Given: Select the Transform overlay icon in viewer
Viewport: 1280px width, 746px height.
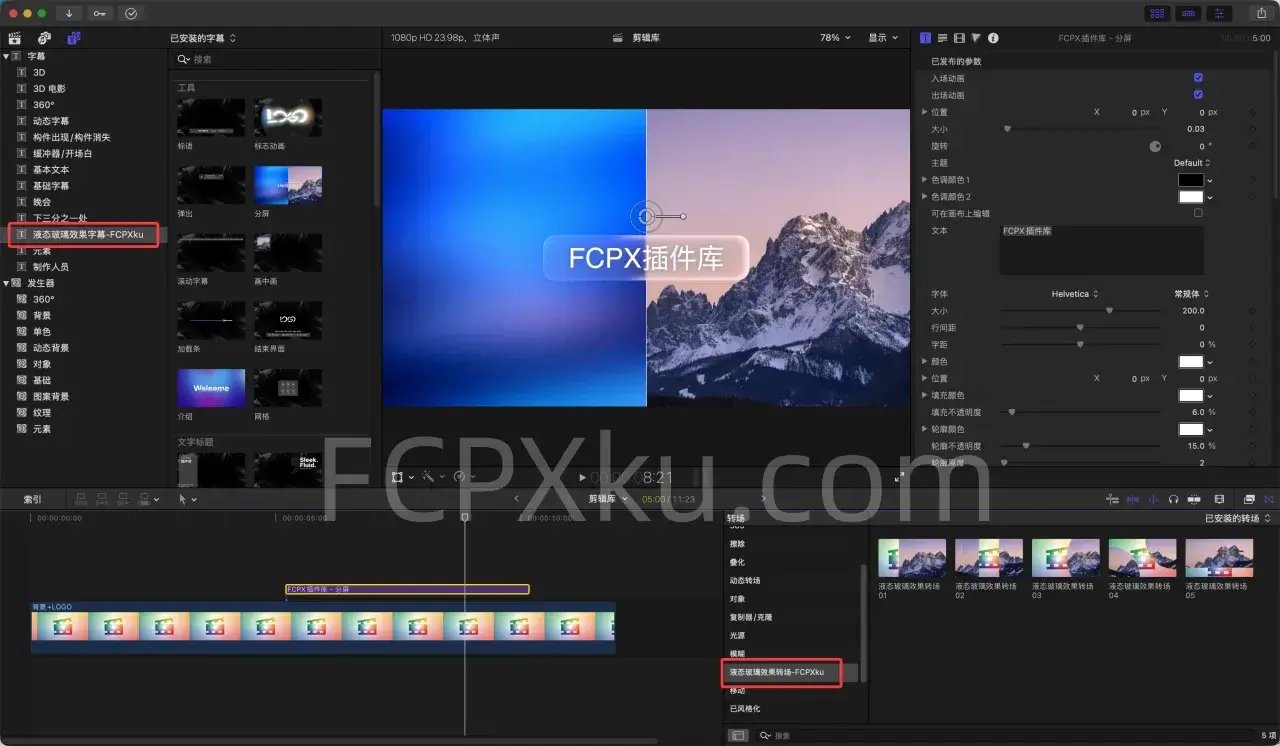Looking at the screenshot, I should coord(397,477).
